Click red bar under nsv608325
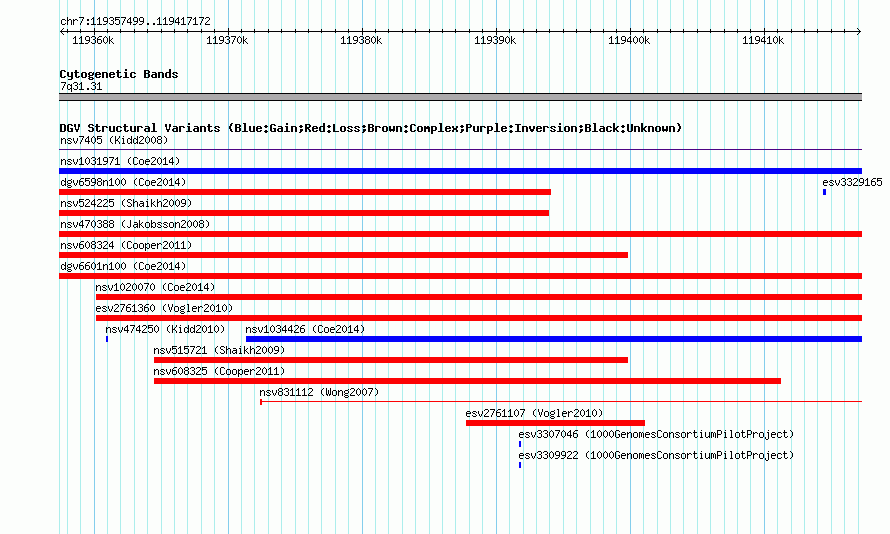Image resolution: width=890 pixels, height=534 pixels. click(x=467, y=381)
